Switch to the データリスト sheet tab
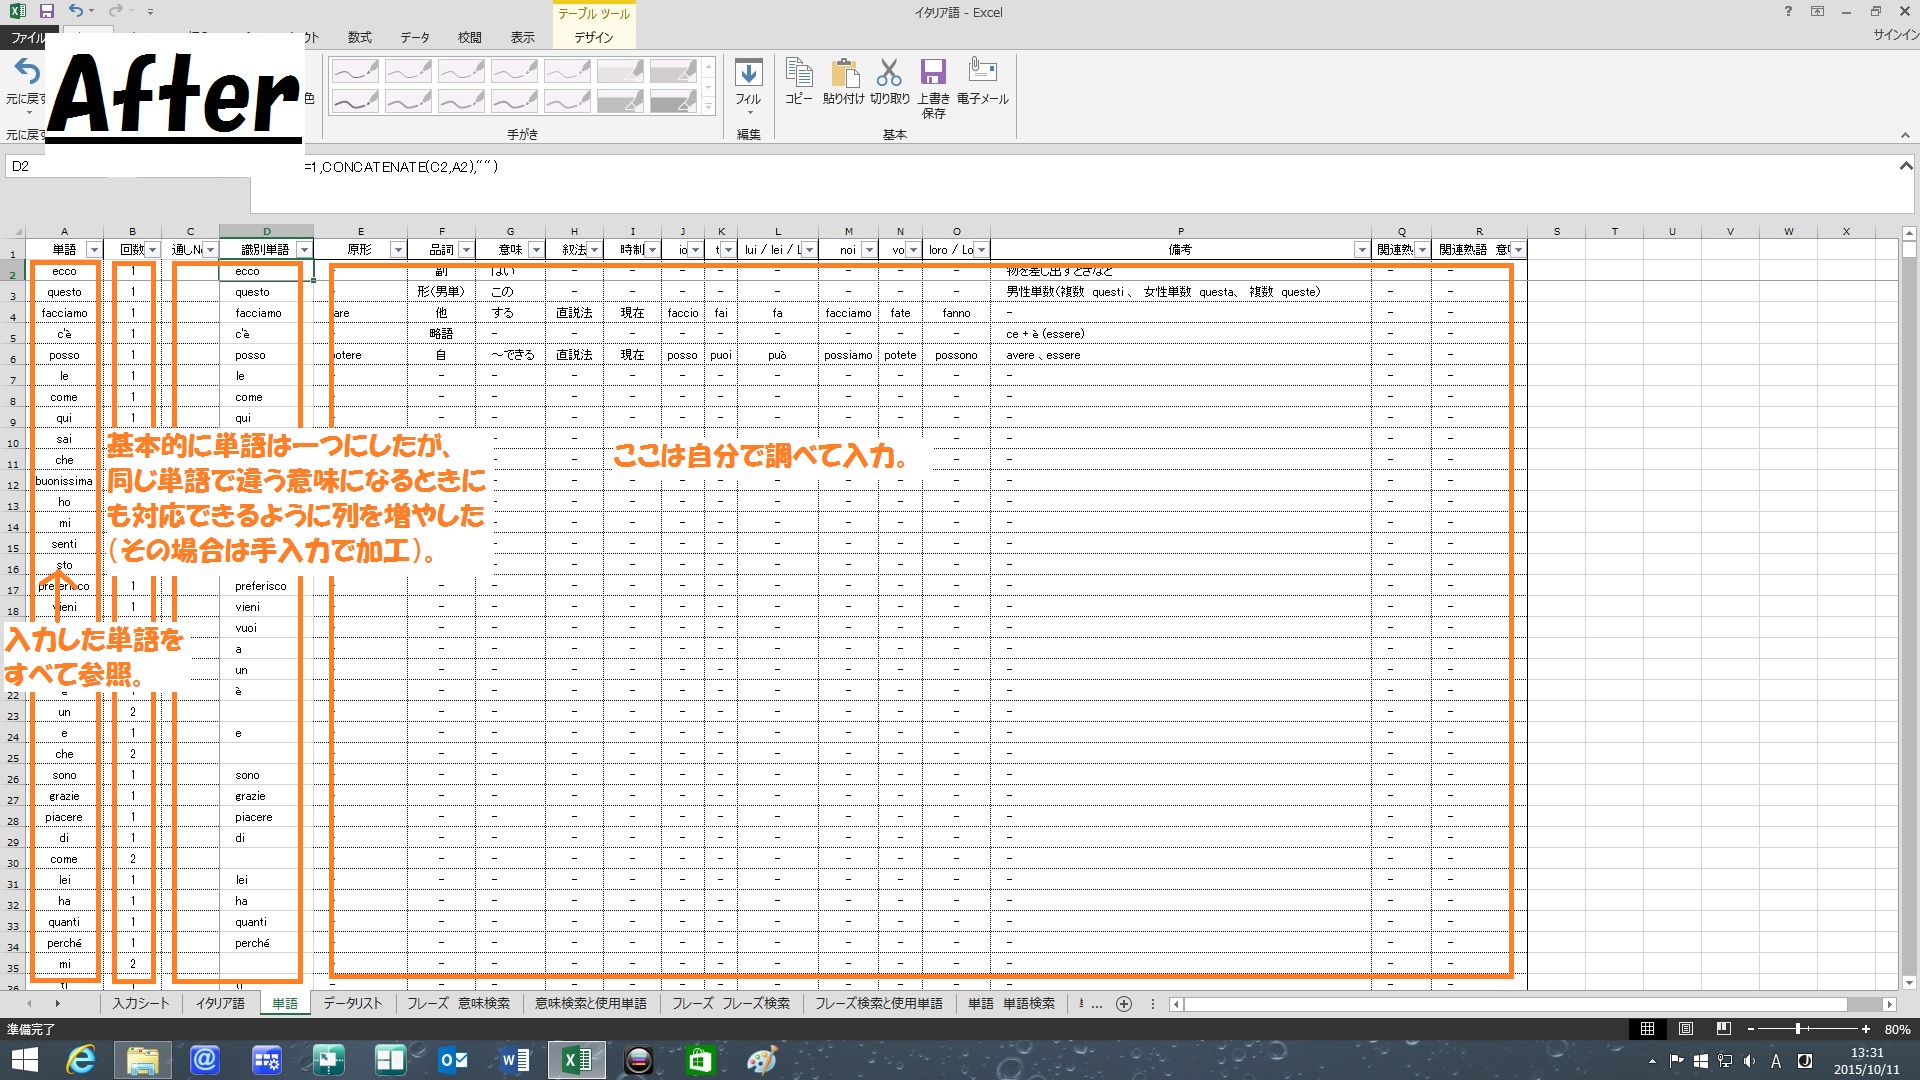1920x1080 pixels. 352,1004
